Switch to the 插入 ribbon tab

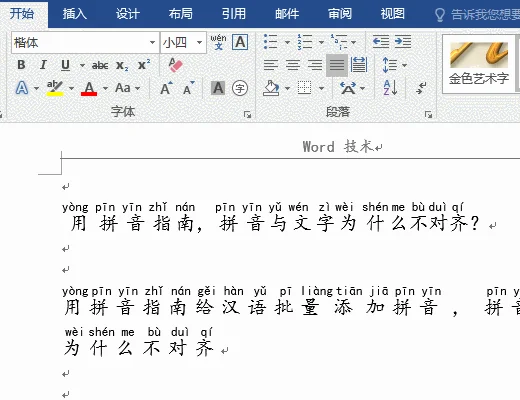pyautogui.click(x=75, y=14)
